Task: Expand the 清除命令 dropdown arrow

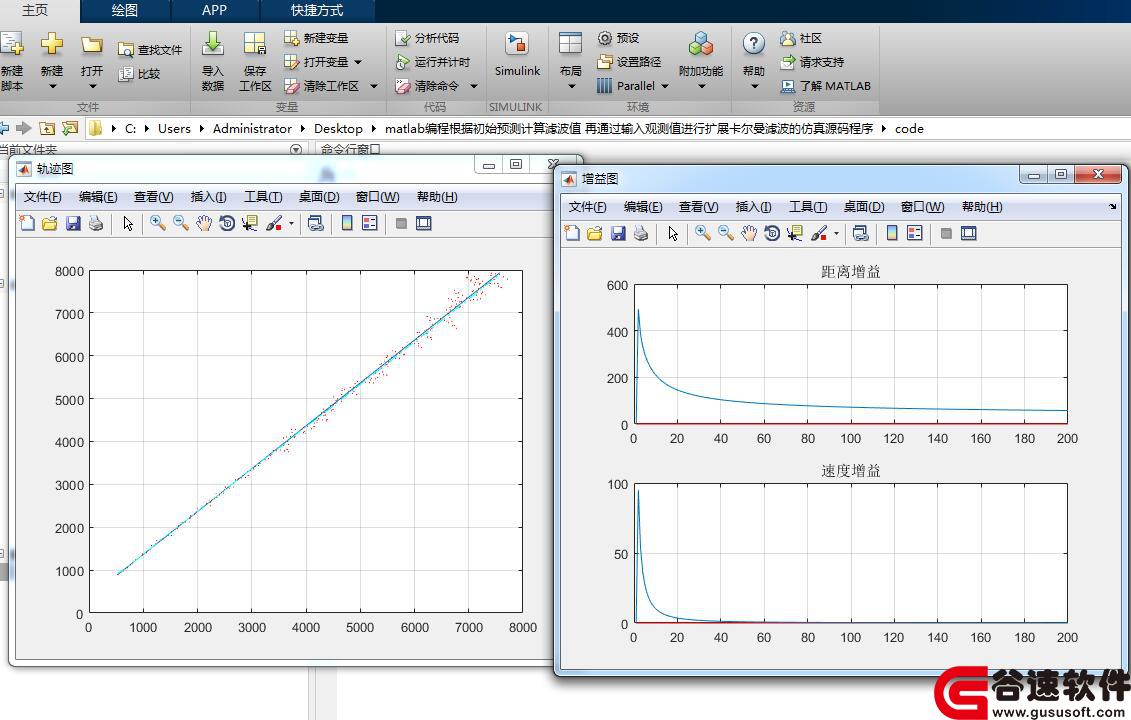Action: pos(474,86)
